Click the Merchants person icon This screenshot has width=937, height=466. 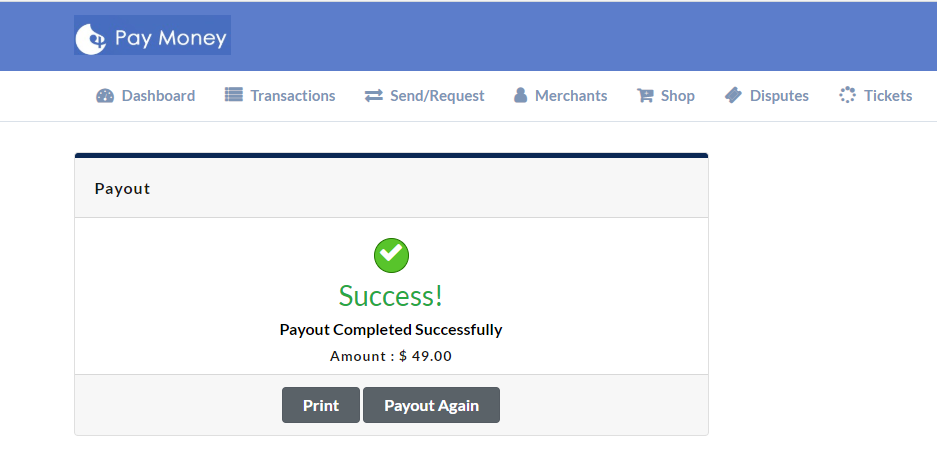tap(520, 96)
